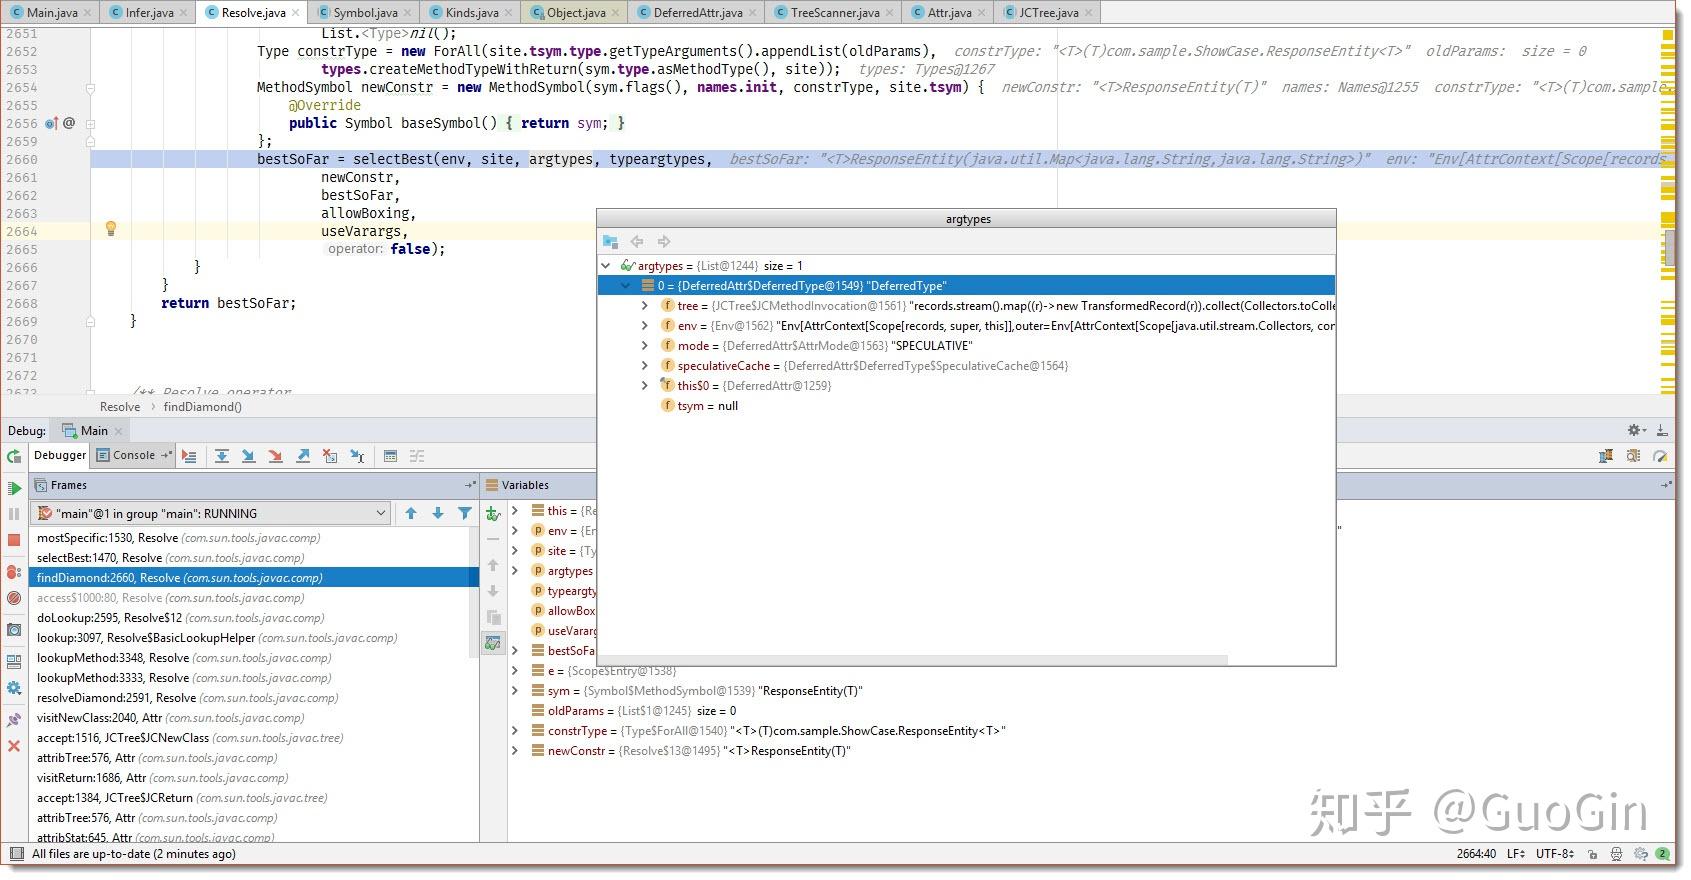Expand the tree field in argtypes popup
Screen dimensions: 1691x880
[x=645, y=306]
